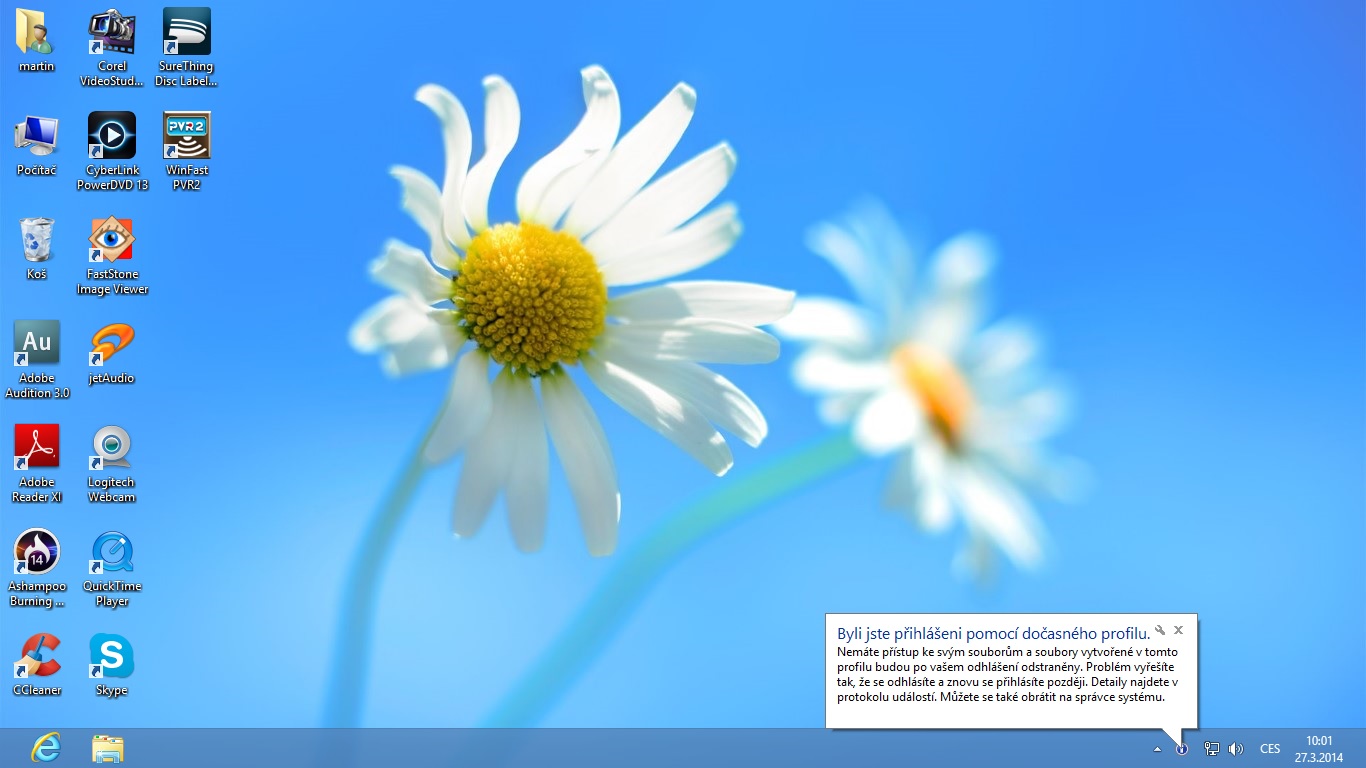Open notification options via the wrench icon

[1160, 630]
